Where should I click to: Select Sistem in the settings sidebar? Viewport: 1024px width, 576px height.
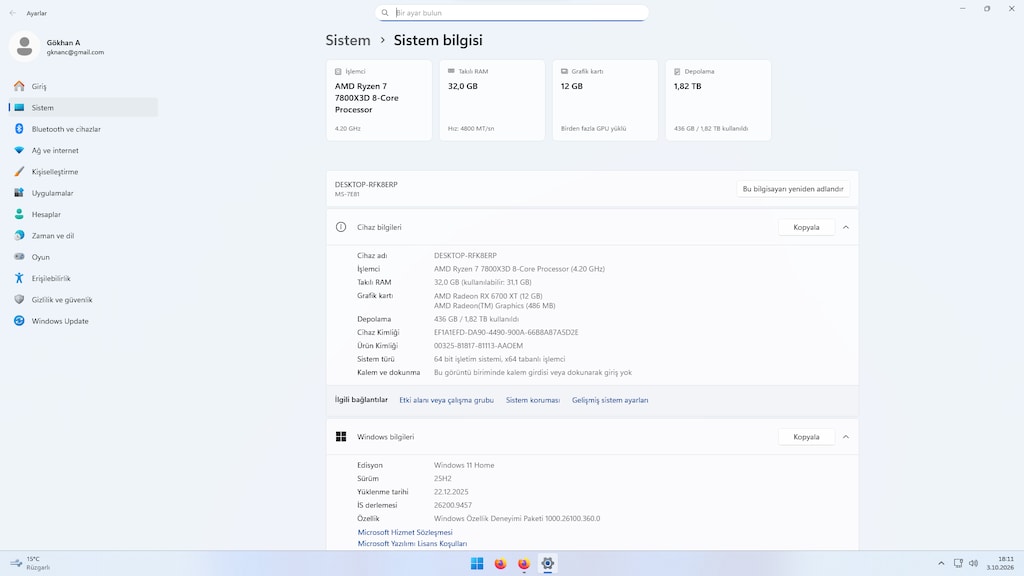pos(84,108)
